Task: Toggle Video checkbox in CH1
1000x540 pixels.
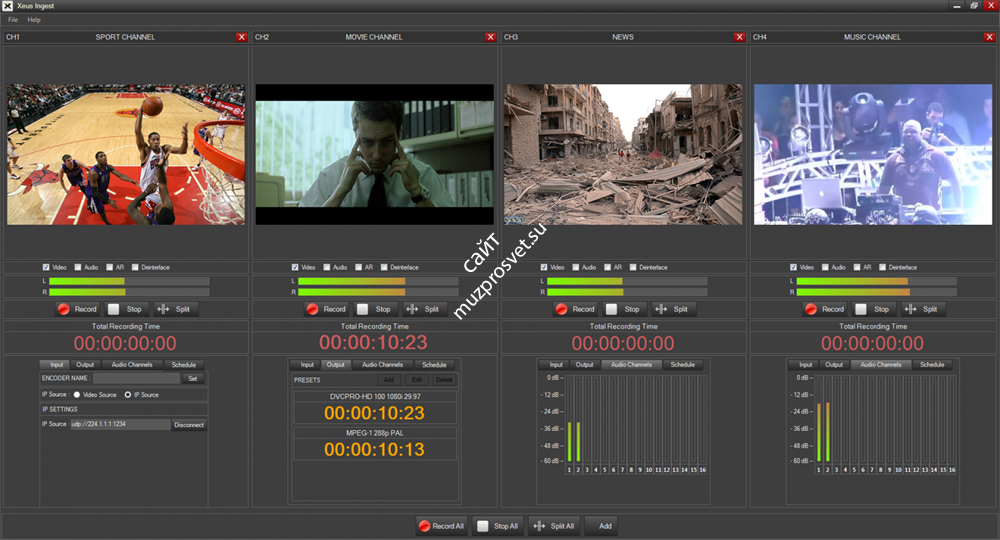Action: tap(46, 267)
